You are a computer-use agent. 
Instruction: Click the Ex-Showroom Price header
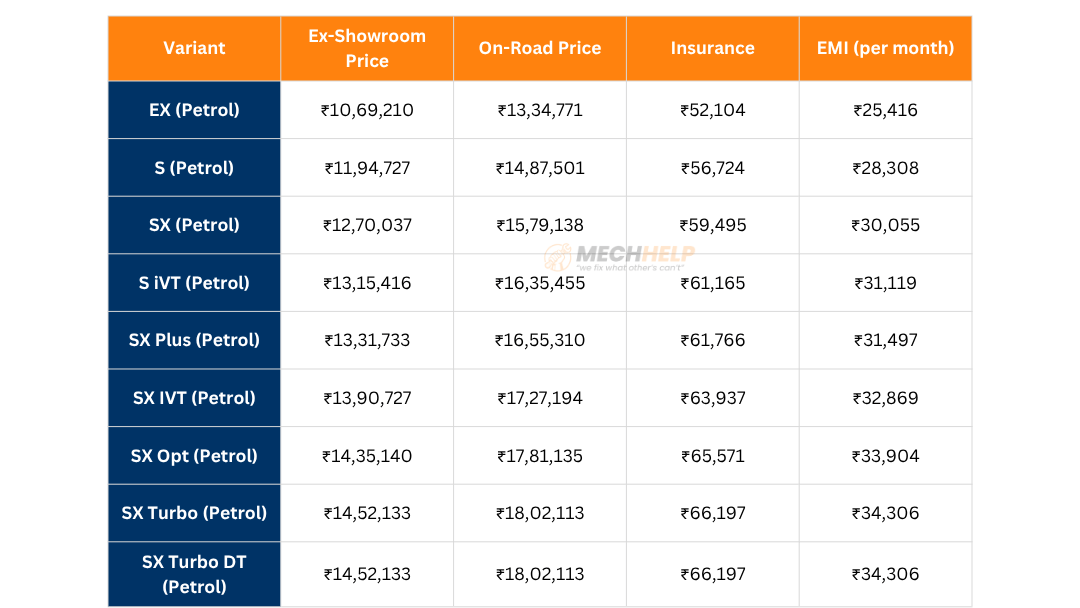[x=366, y=47]
